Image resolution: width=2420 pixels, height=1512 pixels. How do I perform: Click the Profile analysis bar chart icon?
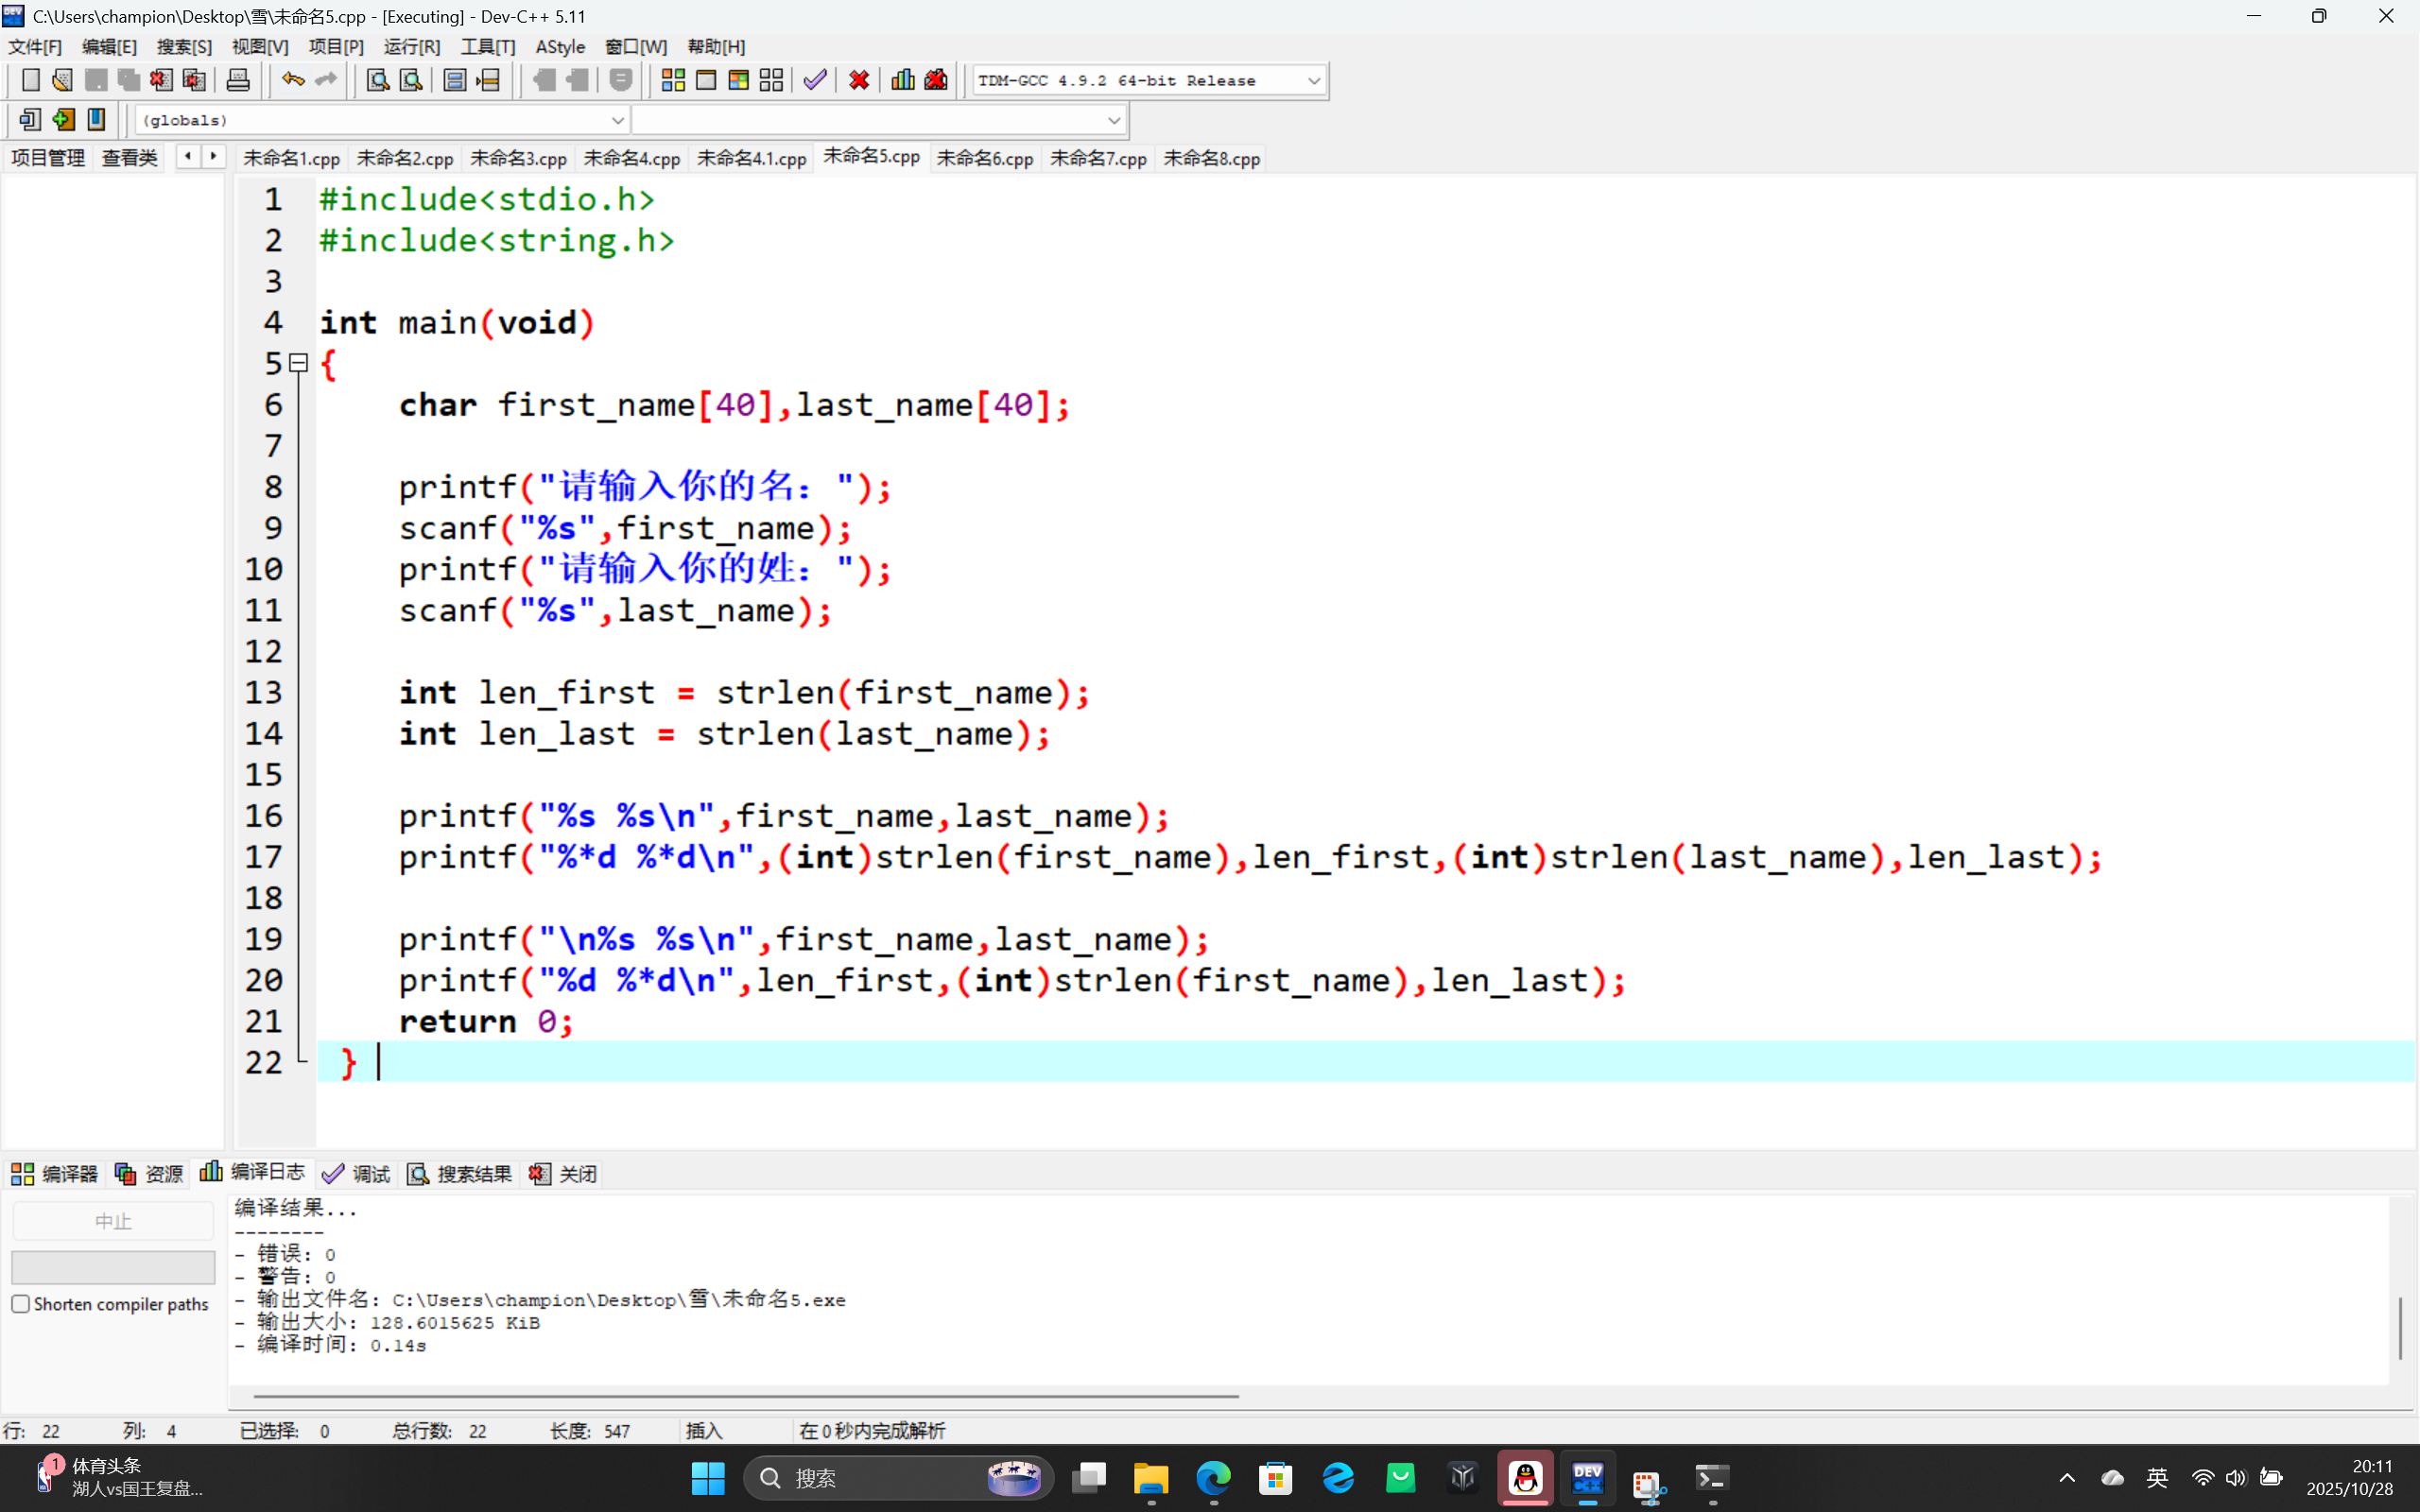[x=903, y=80]
